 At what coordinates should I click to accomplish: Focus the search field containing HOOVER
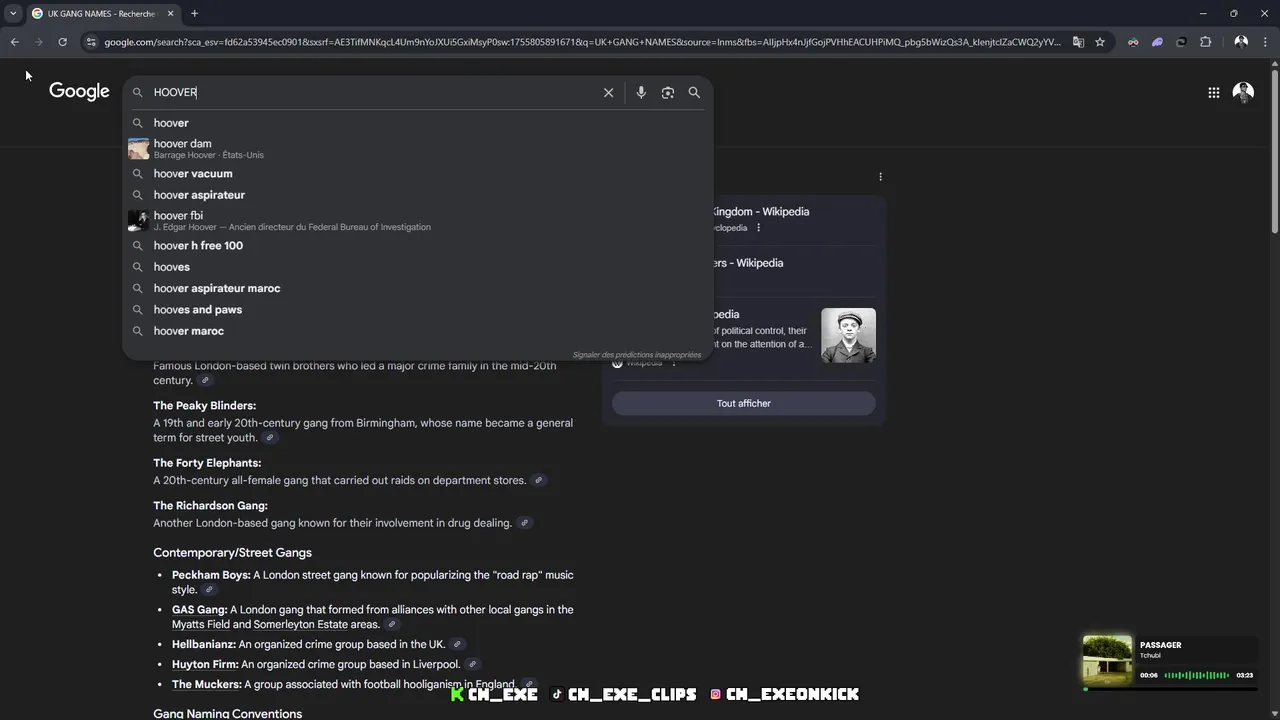(x=373, y=92)
